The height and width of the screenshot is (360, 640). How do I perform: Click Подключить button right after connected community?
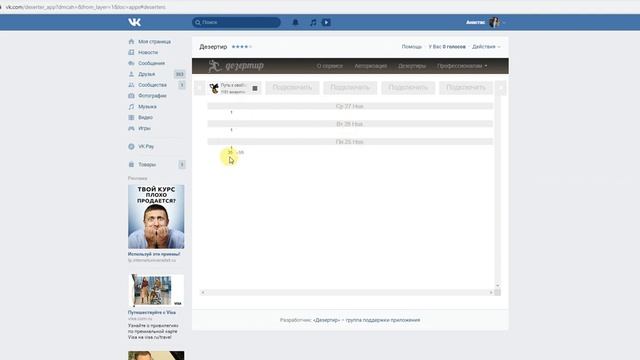pyautogui.click(x=292, y=88)
